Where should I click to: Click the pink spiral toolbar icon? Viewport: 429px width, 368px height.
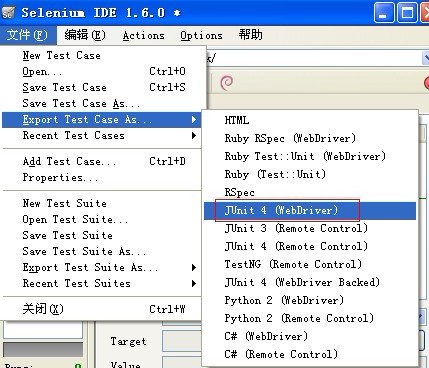(227, 82)
